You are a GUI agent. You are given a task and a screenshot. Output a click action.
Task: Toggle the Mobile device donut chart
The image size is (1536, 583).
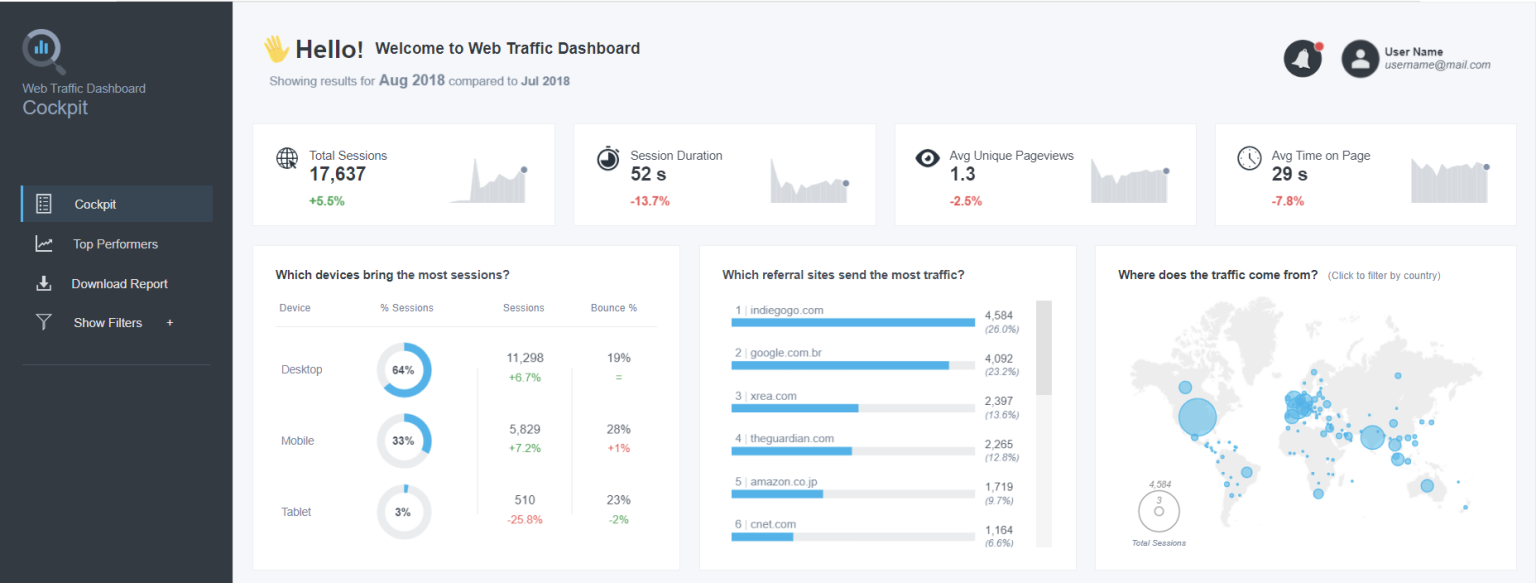[x=404, y=440]
